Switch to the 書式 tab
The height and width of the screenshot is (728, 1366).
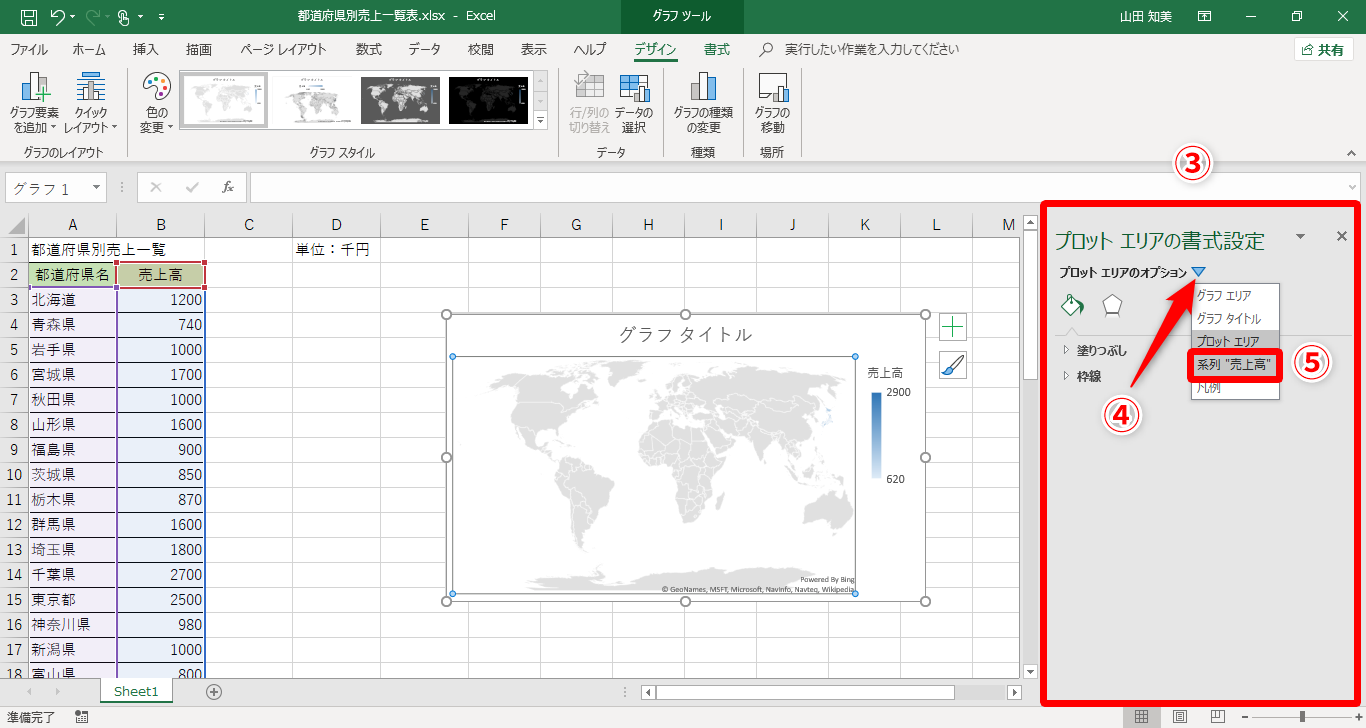[x=717, y=49]
